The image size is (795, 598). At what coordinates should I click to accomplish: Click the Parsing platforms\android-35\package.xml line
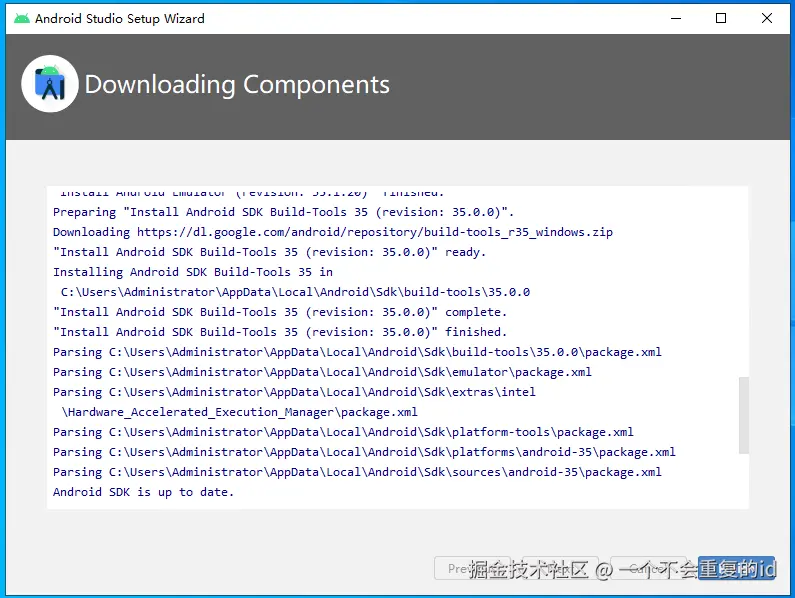tap(364, 452)
